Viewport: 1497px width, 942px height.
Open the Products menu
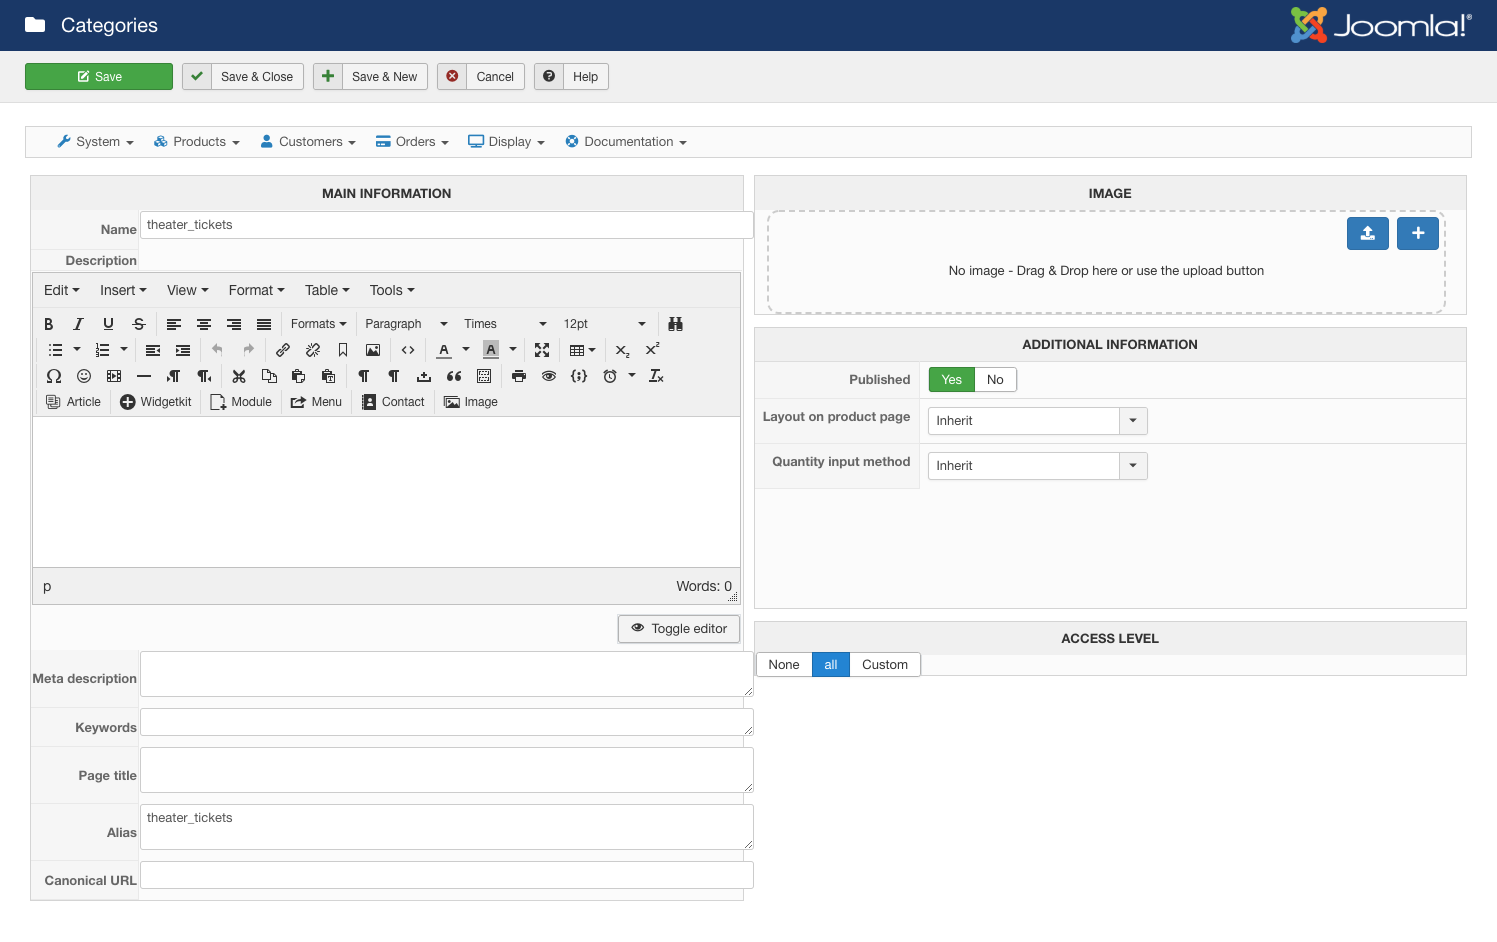(197, 142)
